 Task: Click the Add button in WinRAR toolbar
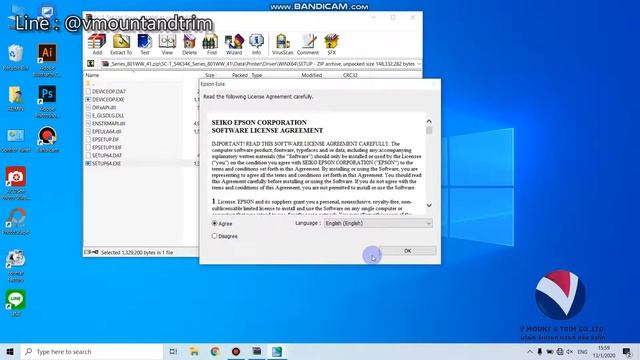tap(97, 44)
